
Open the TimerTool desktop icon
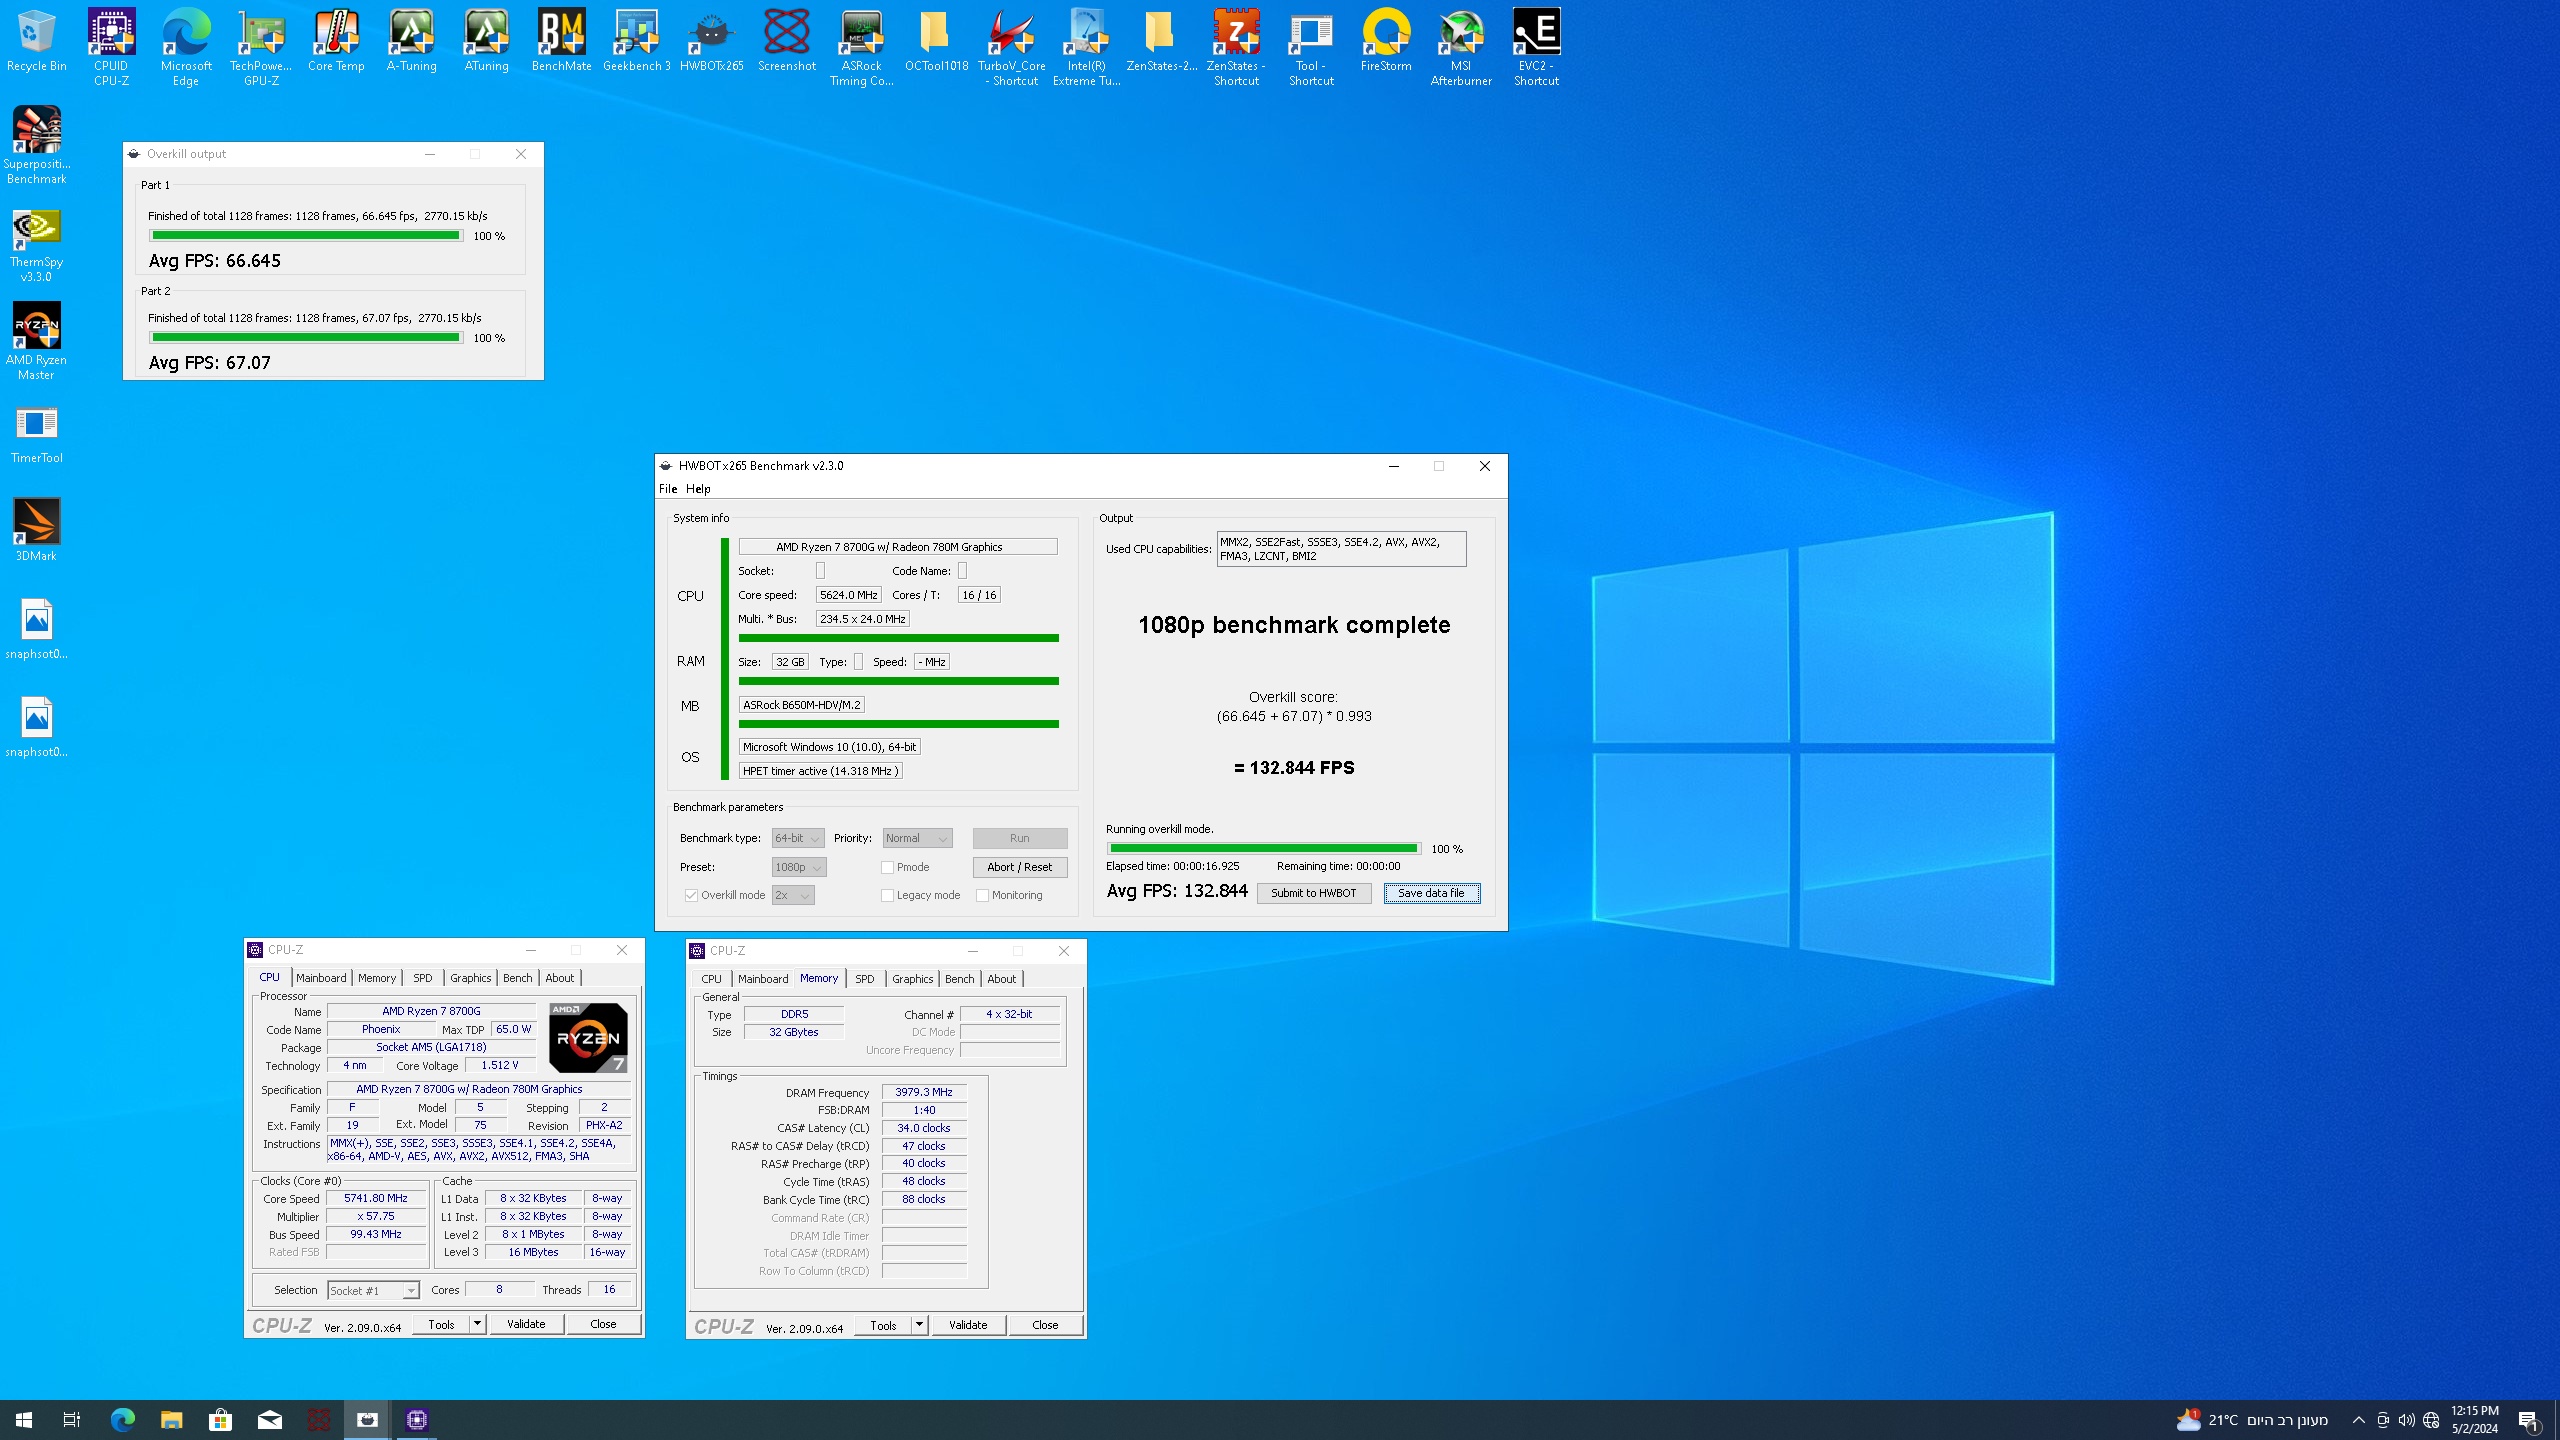pyautogui.click(x=36, y=432)
